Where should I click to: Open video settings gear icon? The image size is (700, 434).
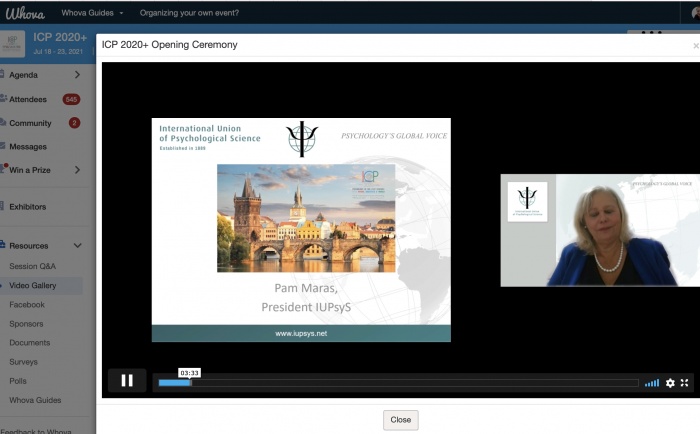(670, 383)
